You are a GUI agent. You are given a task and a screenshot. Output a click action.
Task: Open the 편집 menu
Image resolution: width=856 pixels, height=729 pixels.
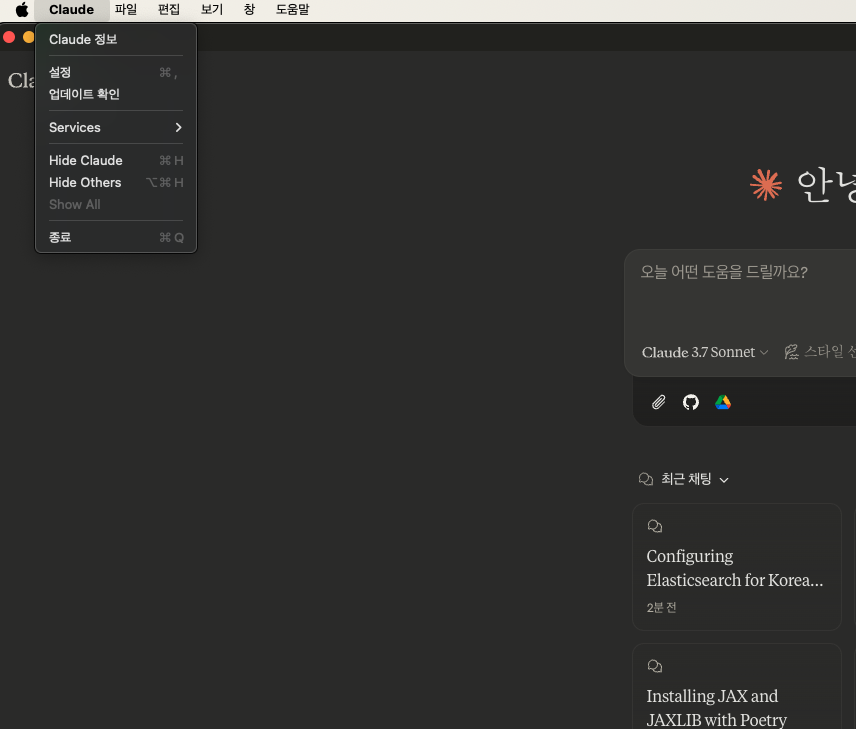pos(169,10)
